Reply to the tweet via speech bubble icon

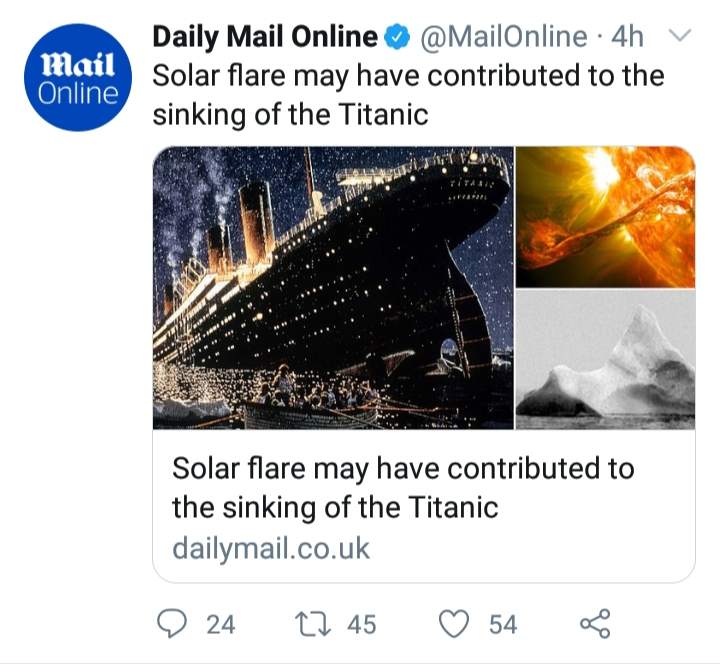pyautogui.click(x=176, y=624)
